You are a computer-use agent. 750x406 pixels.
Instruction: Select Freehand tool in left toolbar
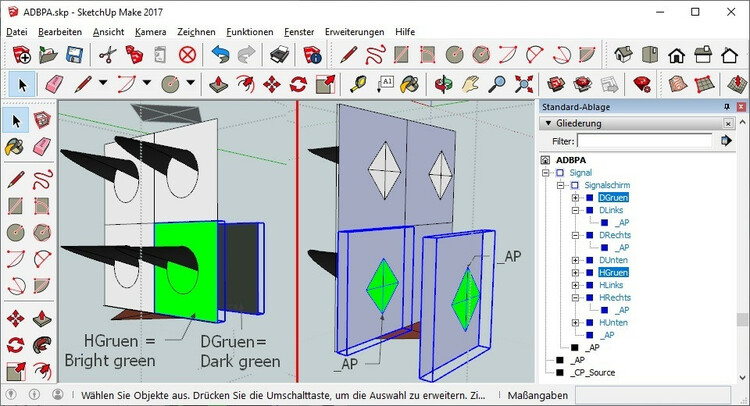coord(42,180)
